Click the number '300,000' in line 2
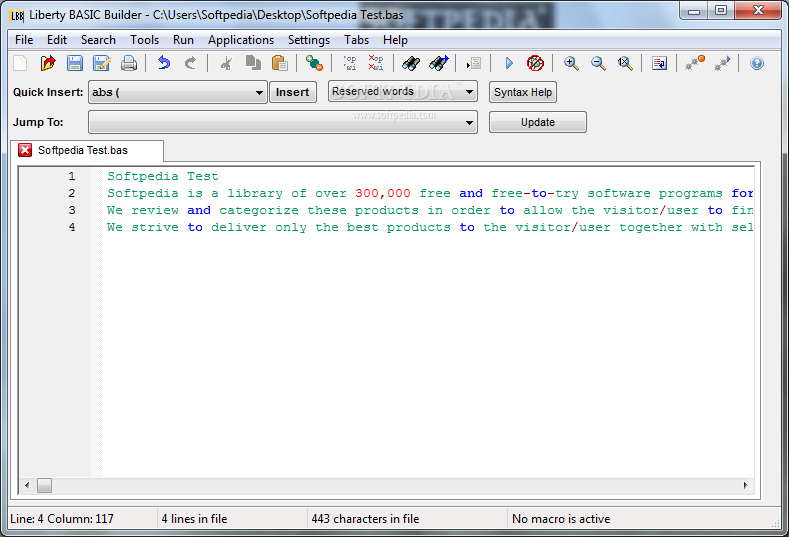789x537 pixels. (383, 193)
